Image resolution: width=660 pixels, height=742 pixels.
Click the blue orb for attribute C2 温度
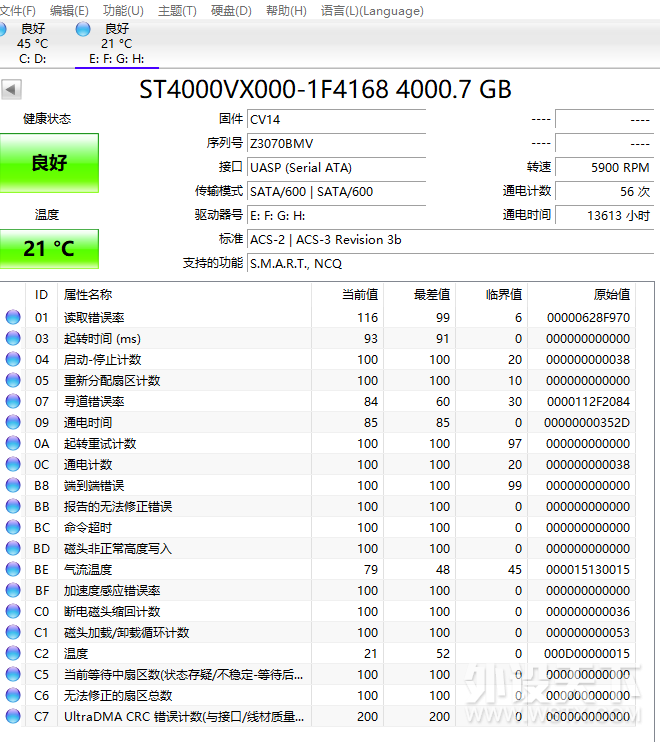coord(13,653)
